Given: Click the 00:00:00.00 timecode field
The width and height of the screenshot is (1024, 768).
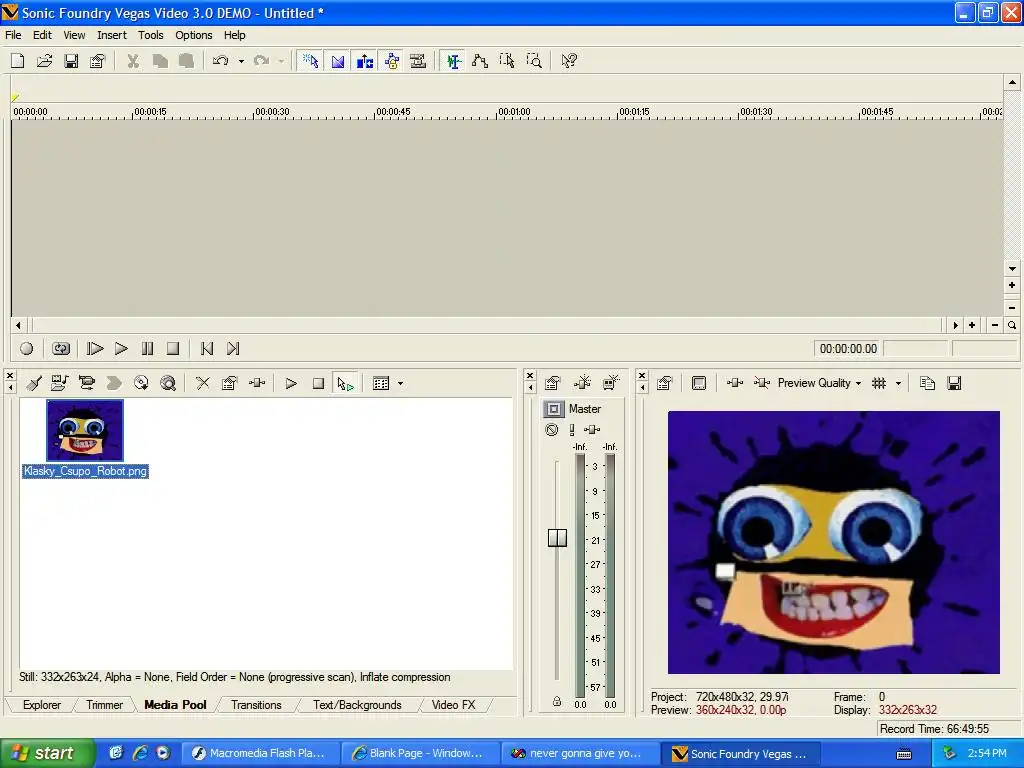Looking at the screenshot, I should (x=848, y=349).
